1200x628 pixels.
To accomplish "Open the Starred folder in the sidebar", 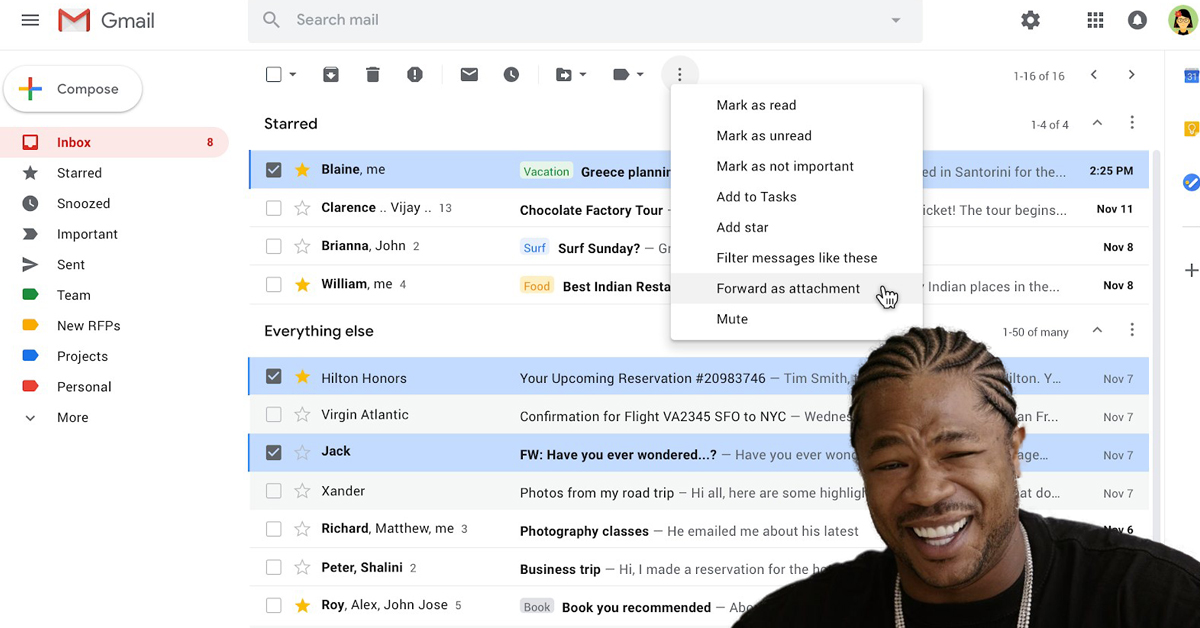I will (77, 172).
